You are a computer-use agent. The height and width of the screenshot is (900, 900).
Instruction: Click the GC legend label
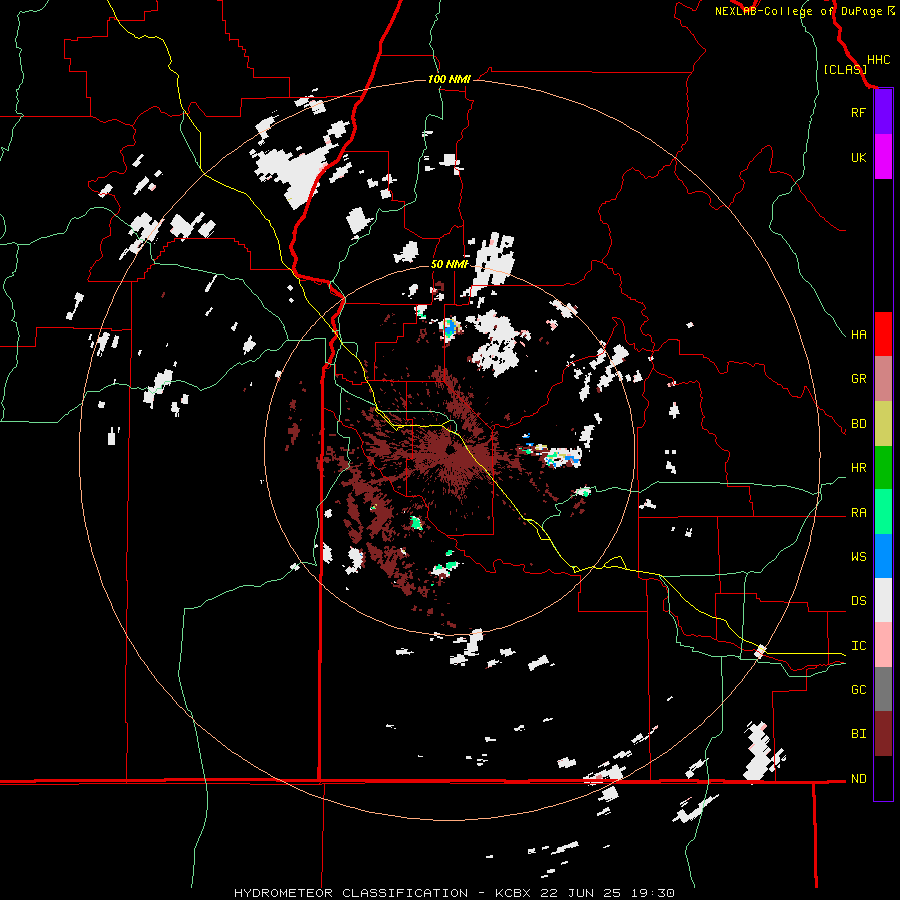[858, 690]
